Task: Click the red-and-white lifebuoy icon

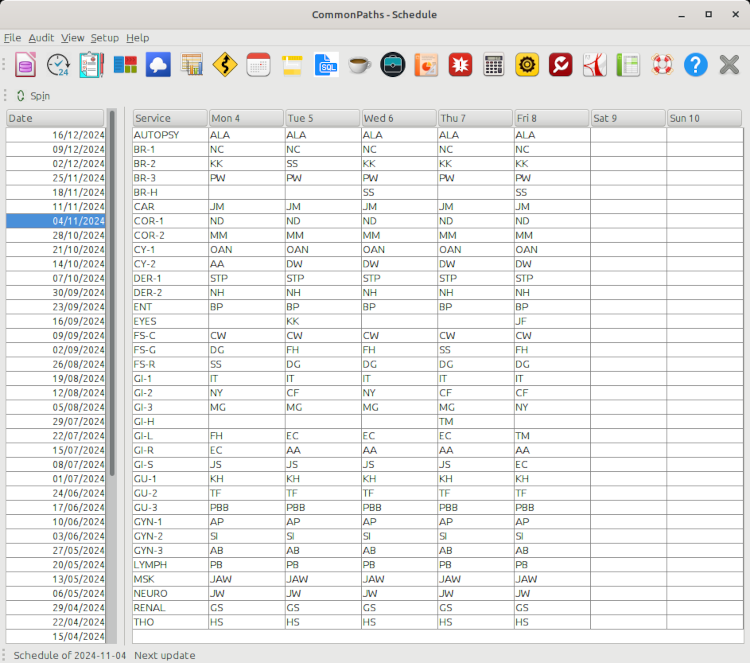Action: (x=661, y=65)
